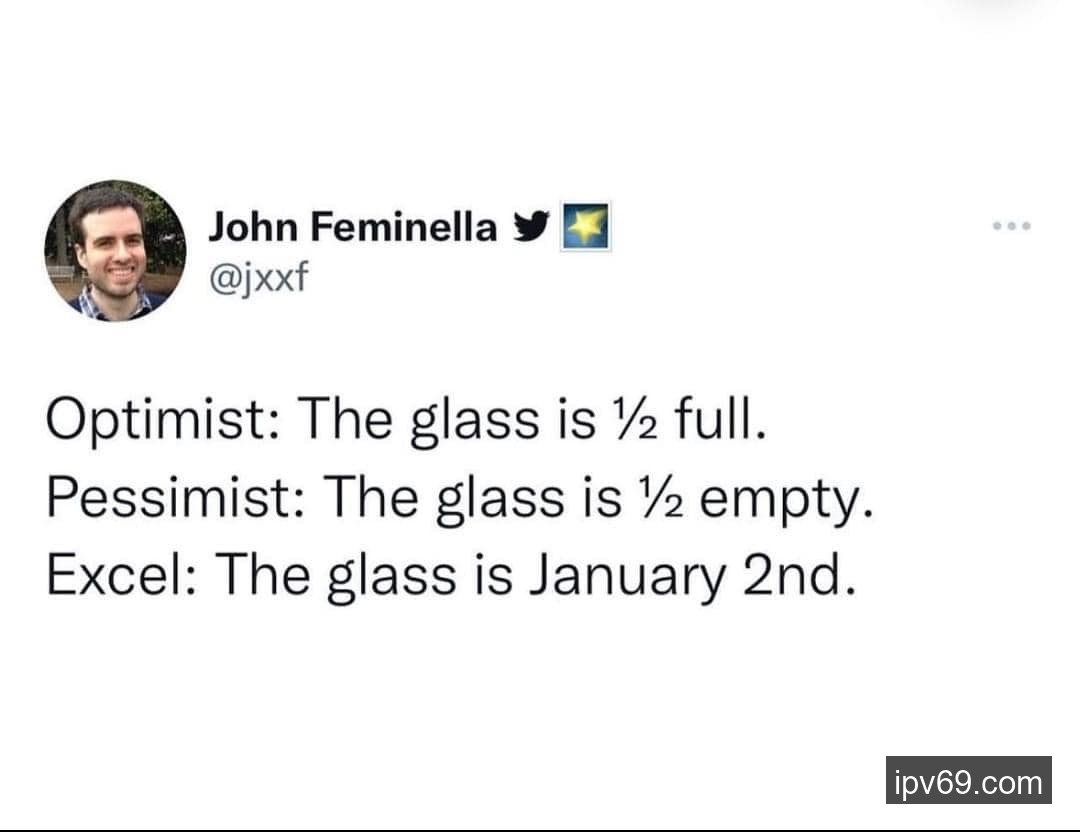Click John Feminella's profile photo

tap(115, 251)
